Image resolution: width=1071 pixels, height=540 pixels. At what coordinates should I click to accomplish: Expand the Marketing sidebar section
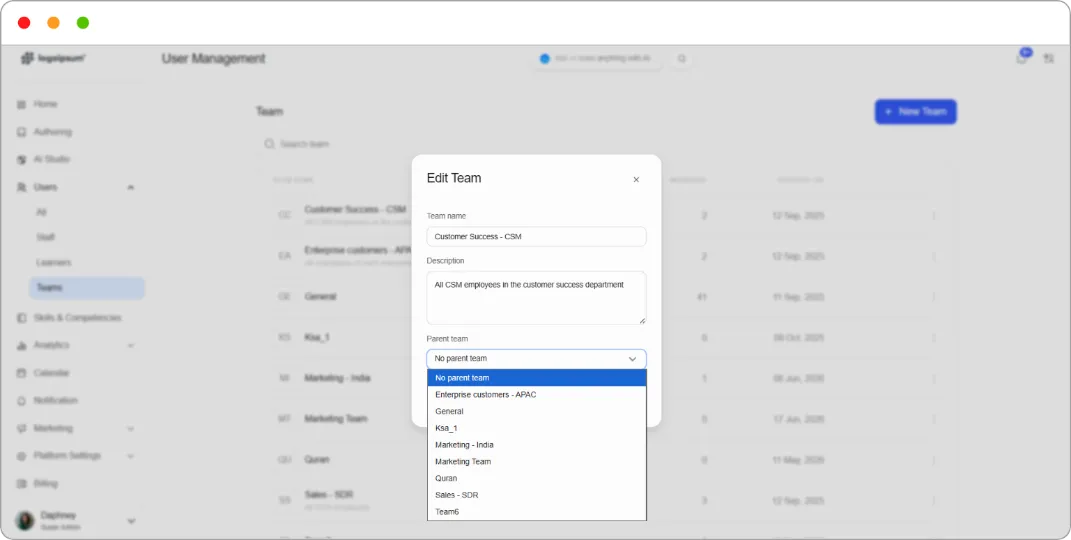(x=130, y=429)
